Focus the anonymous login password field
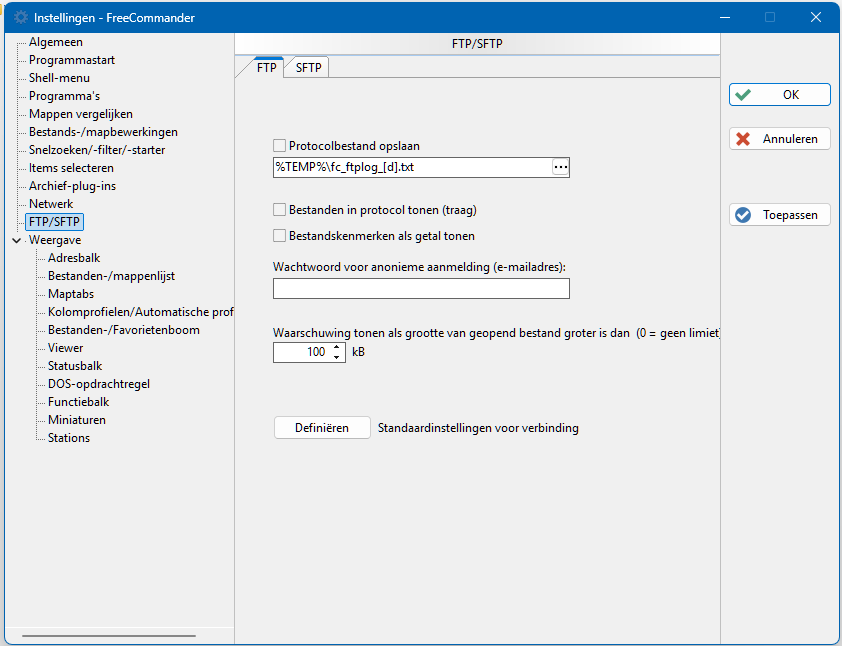This screenshot has width=842, height=646. click(421, 288)
